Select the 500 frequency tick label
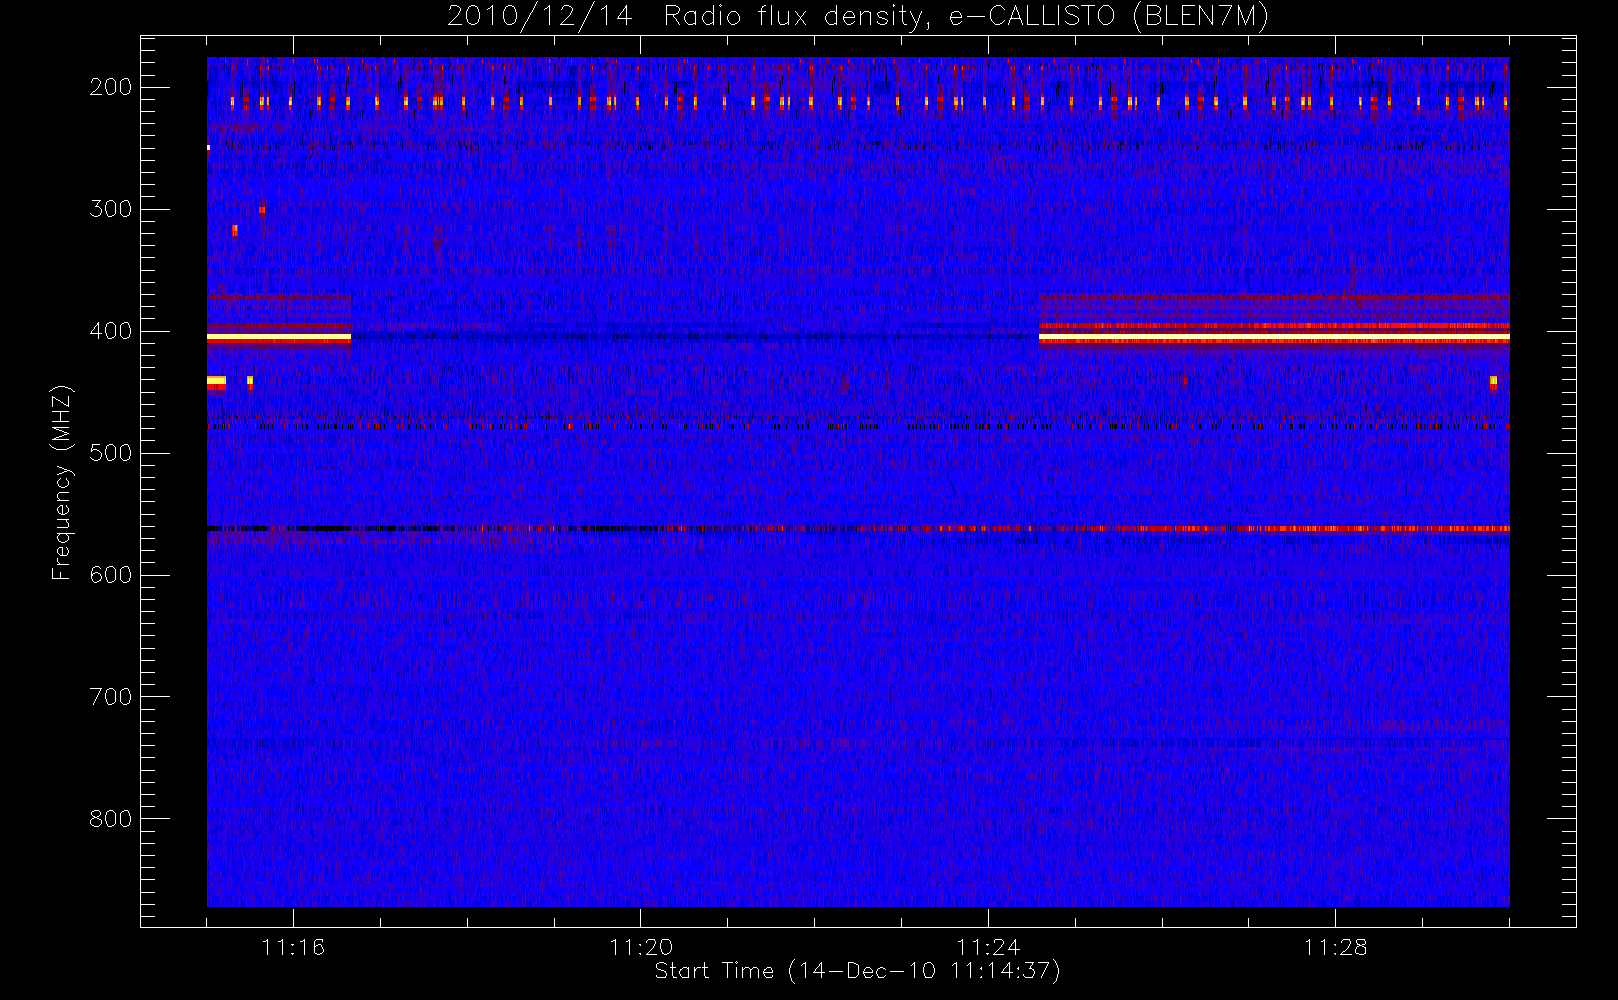 click(110, 453)
